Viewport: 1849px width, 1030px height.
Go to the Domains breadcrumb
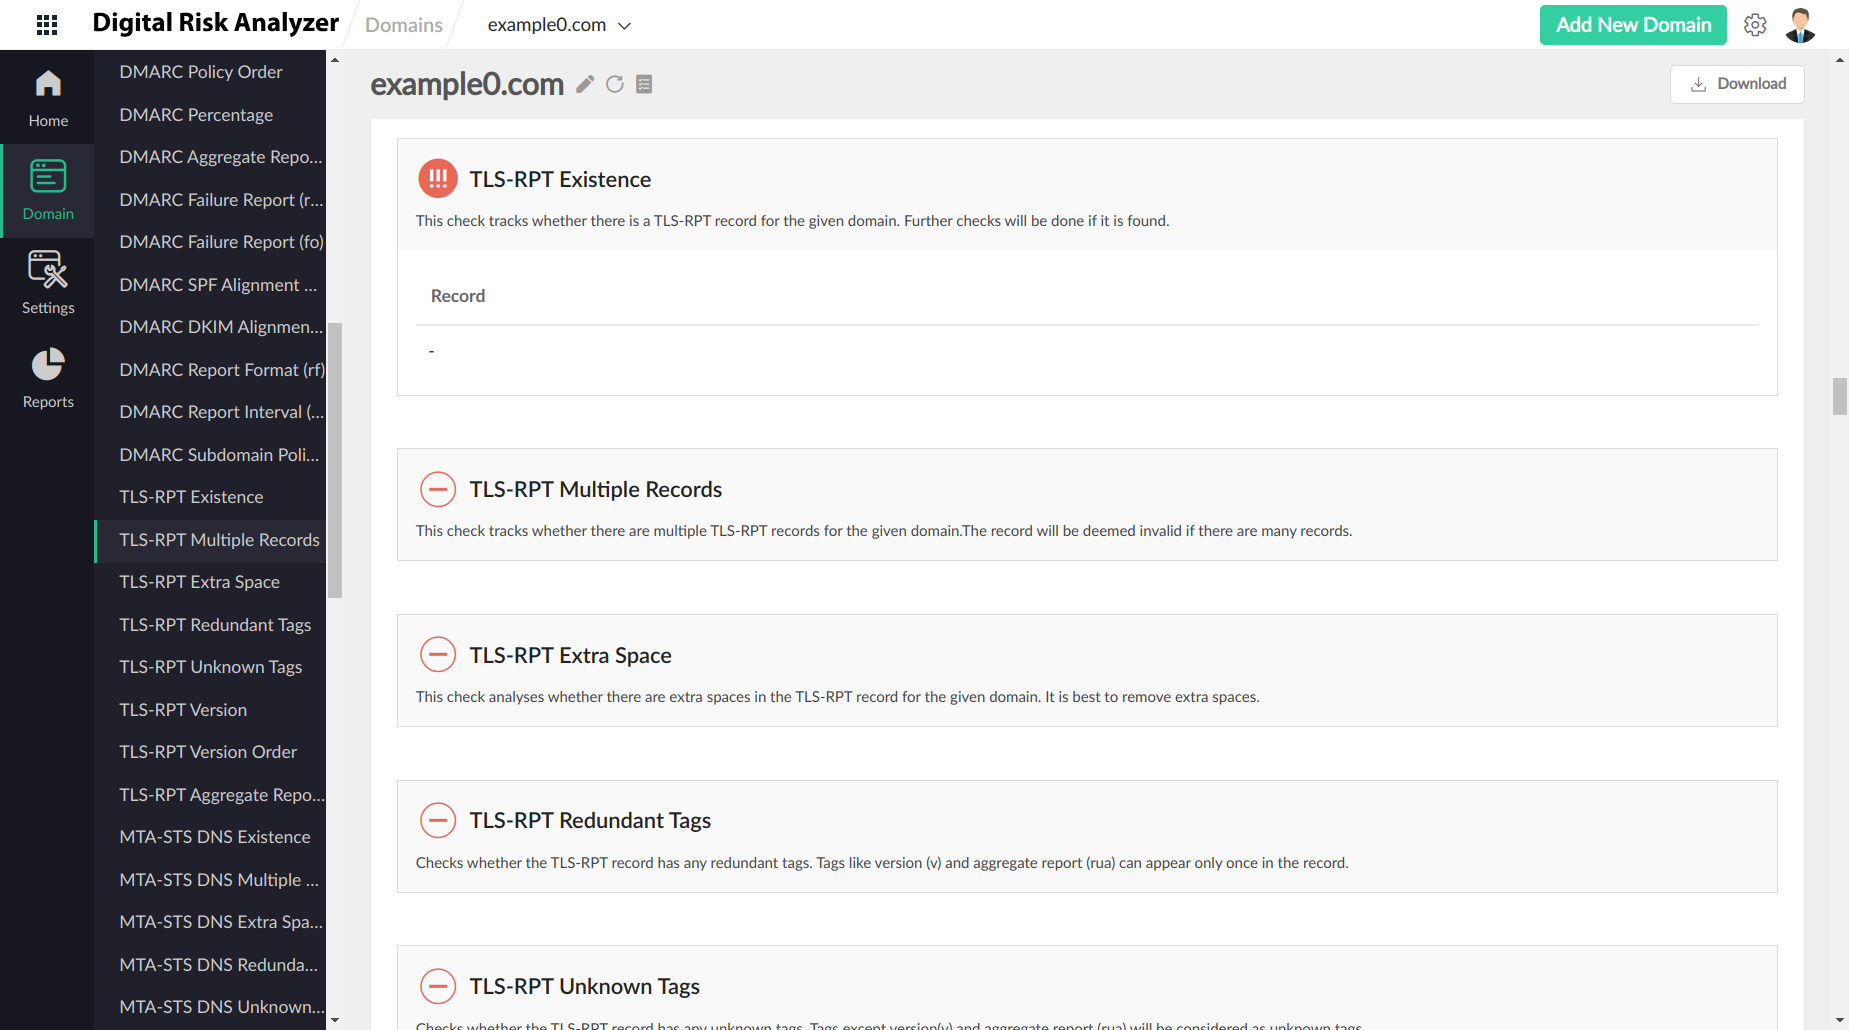tap(403, 24)
